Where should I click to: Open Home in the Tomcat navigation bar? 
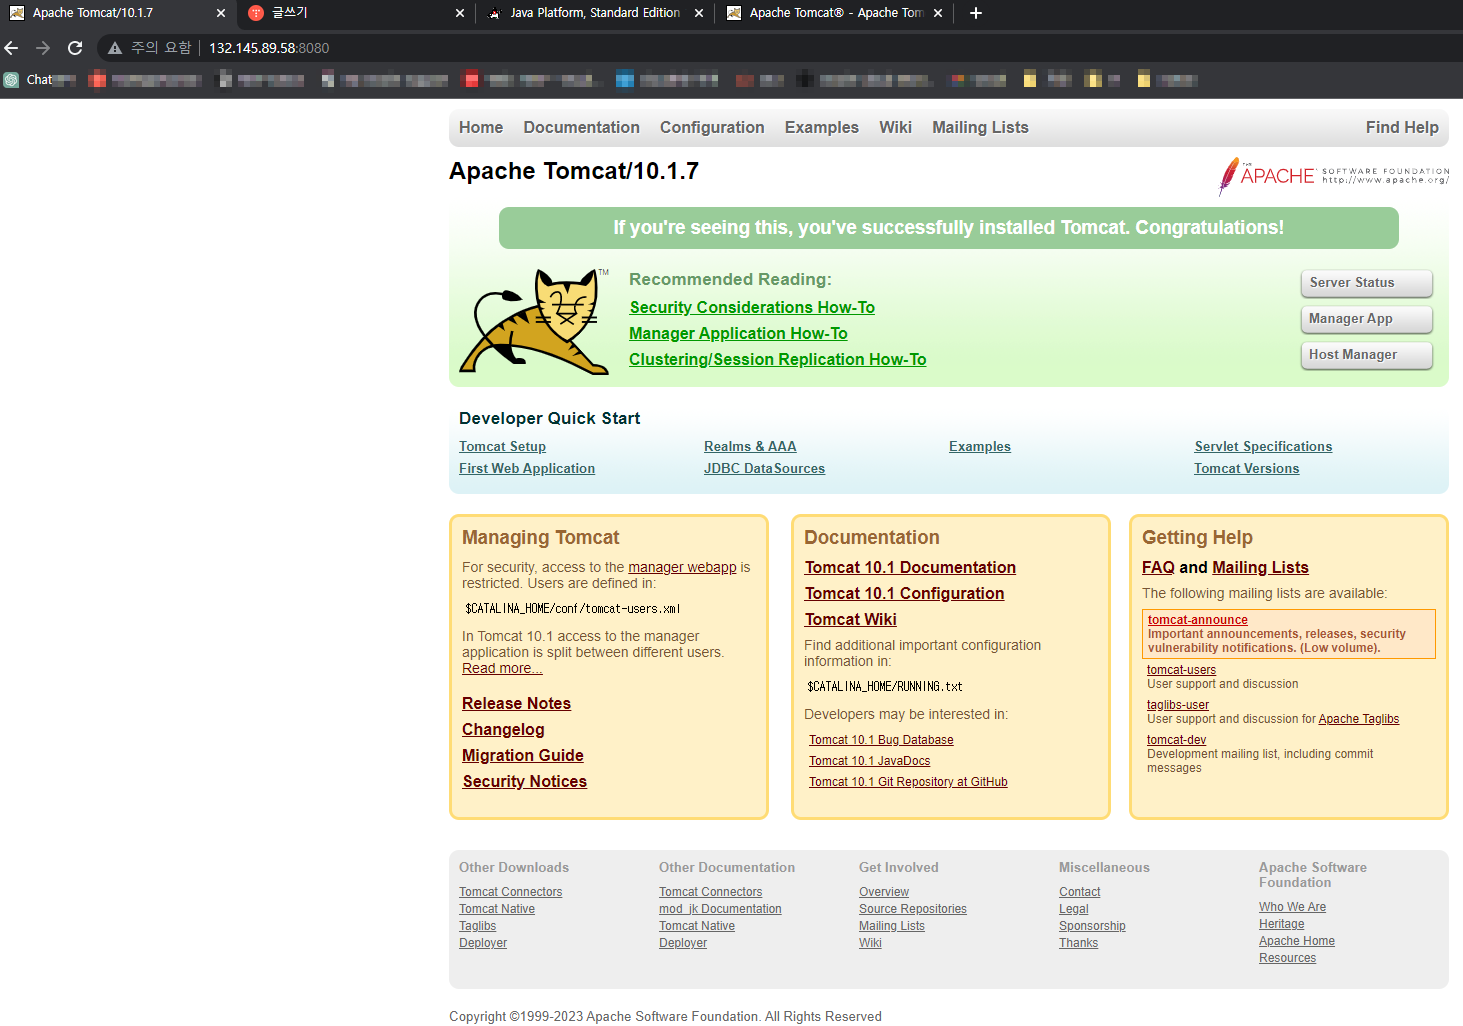coord(481,128)
